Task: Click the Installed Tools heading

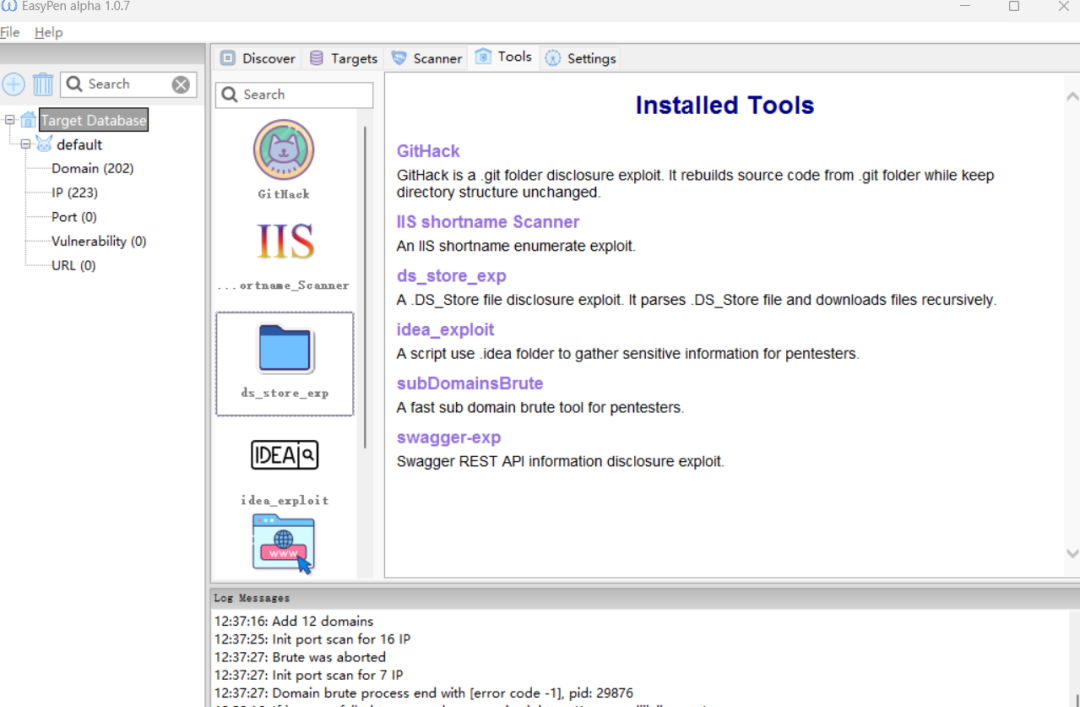Action: coord(725,105)
